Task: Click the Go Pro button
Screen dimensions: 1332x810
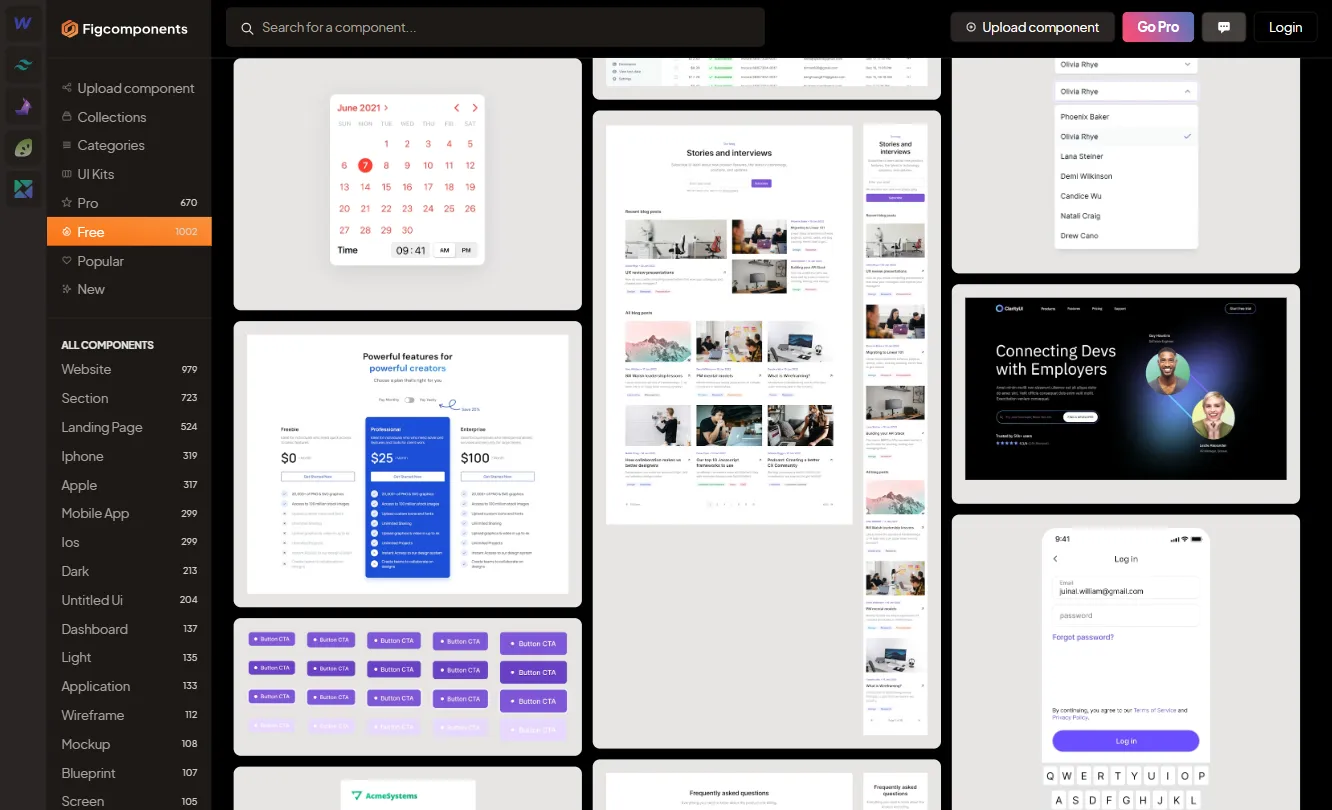Action: tap(1157, 27)
